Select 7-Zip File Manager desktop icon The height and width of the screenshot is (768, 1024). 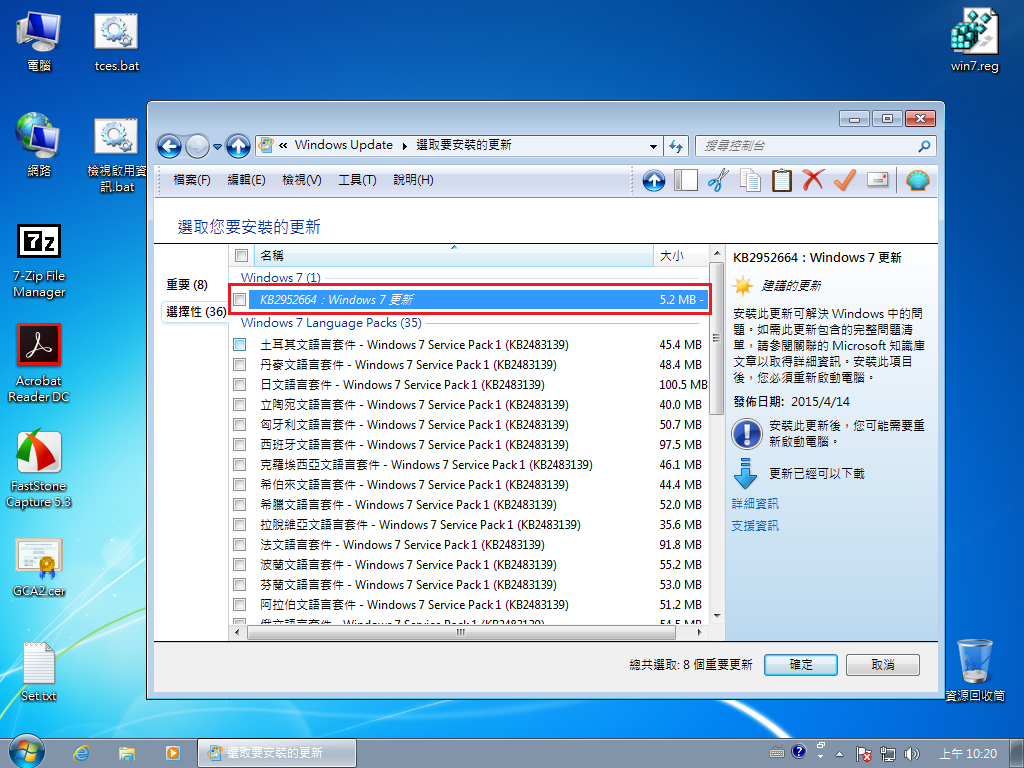[39, 261]
